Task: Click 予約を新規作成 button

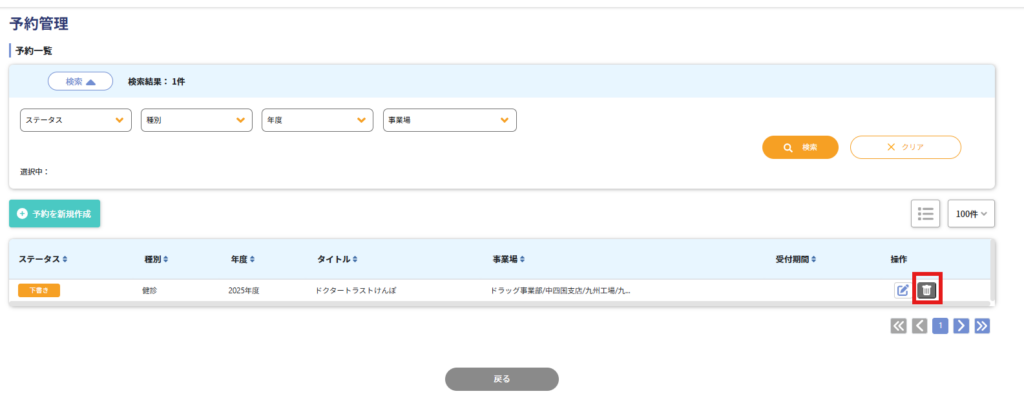Action: click(55, 214)
